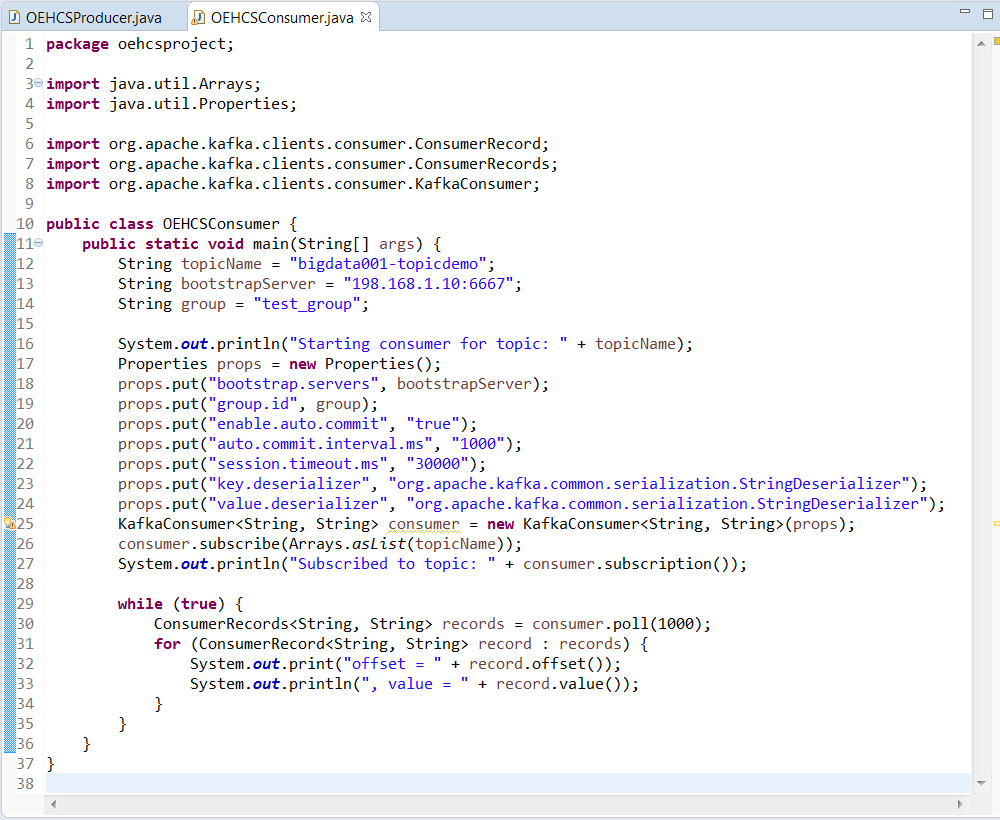Click record.offset() on line 32
Screen dimensions: 1000x820
pos(540,664)
